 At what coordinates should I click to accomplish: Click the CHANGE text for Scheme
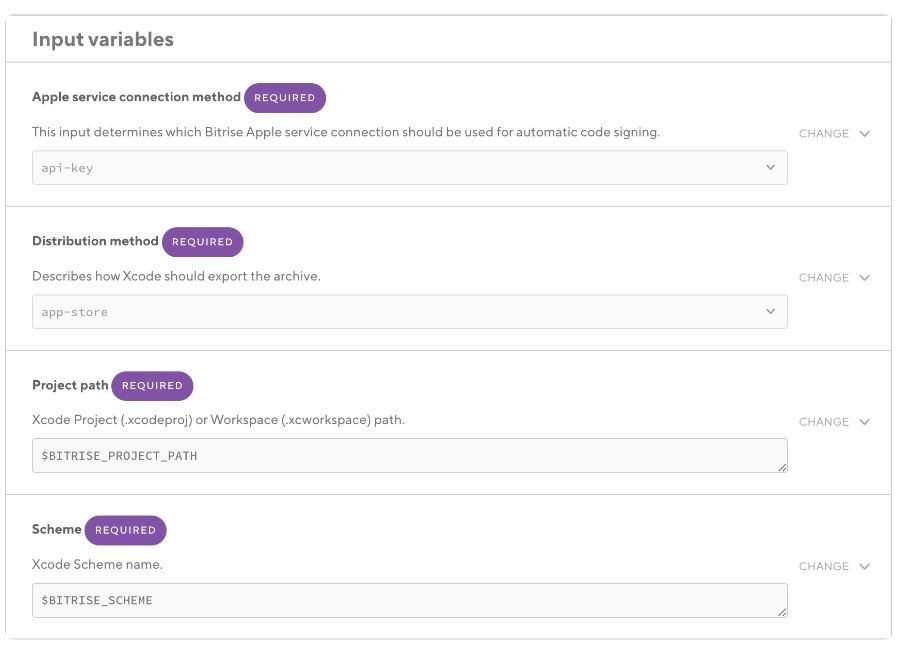tap(823, 566)
